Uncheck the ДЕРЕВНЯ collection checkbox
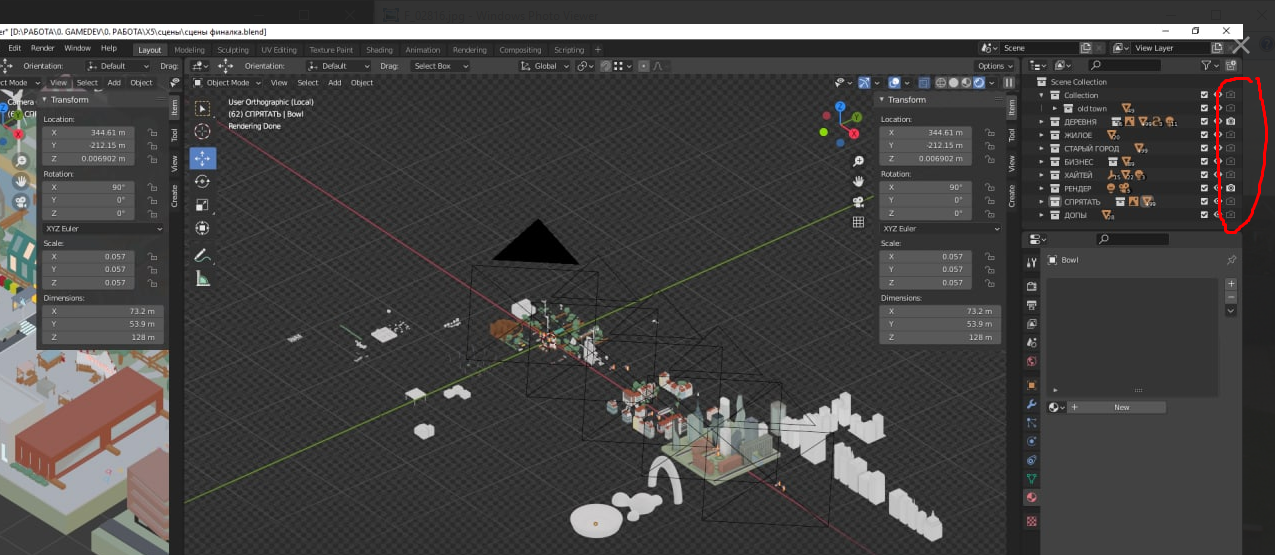Image resolution: width=1275 pixels, height=555 pixels. point(1204,122)
